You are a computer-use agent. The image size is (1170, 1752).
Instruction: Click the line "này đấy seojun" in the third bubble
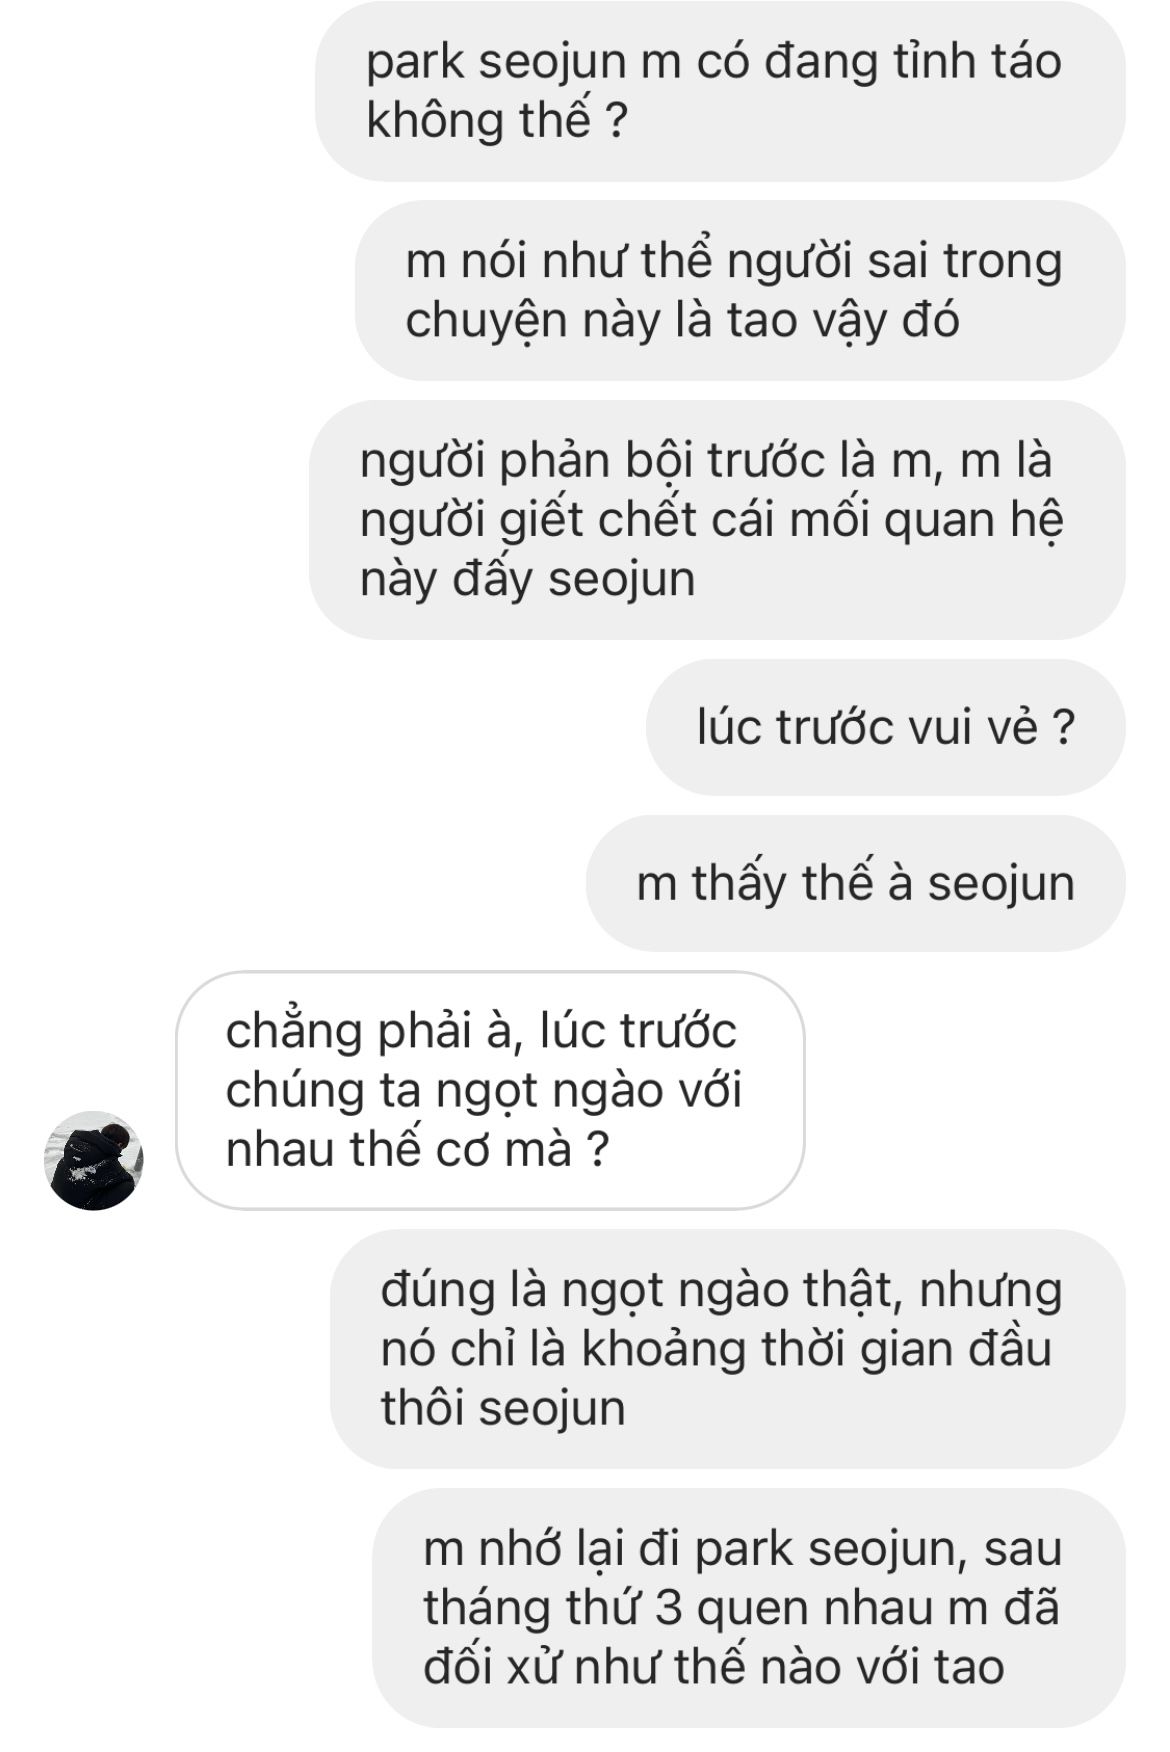coord(527,579)
